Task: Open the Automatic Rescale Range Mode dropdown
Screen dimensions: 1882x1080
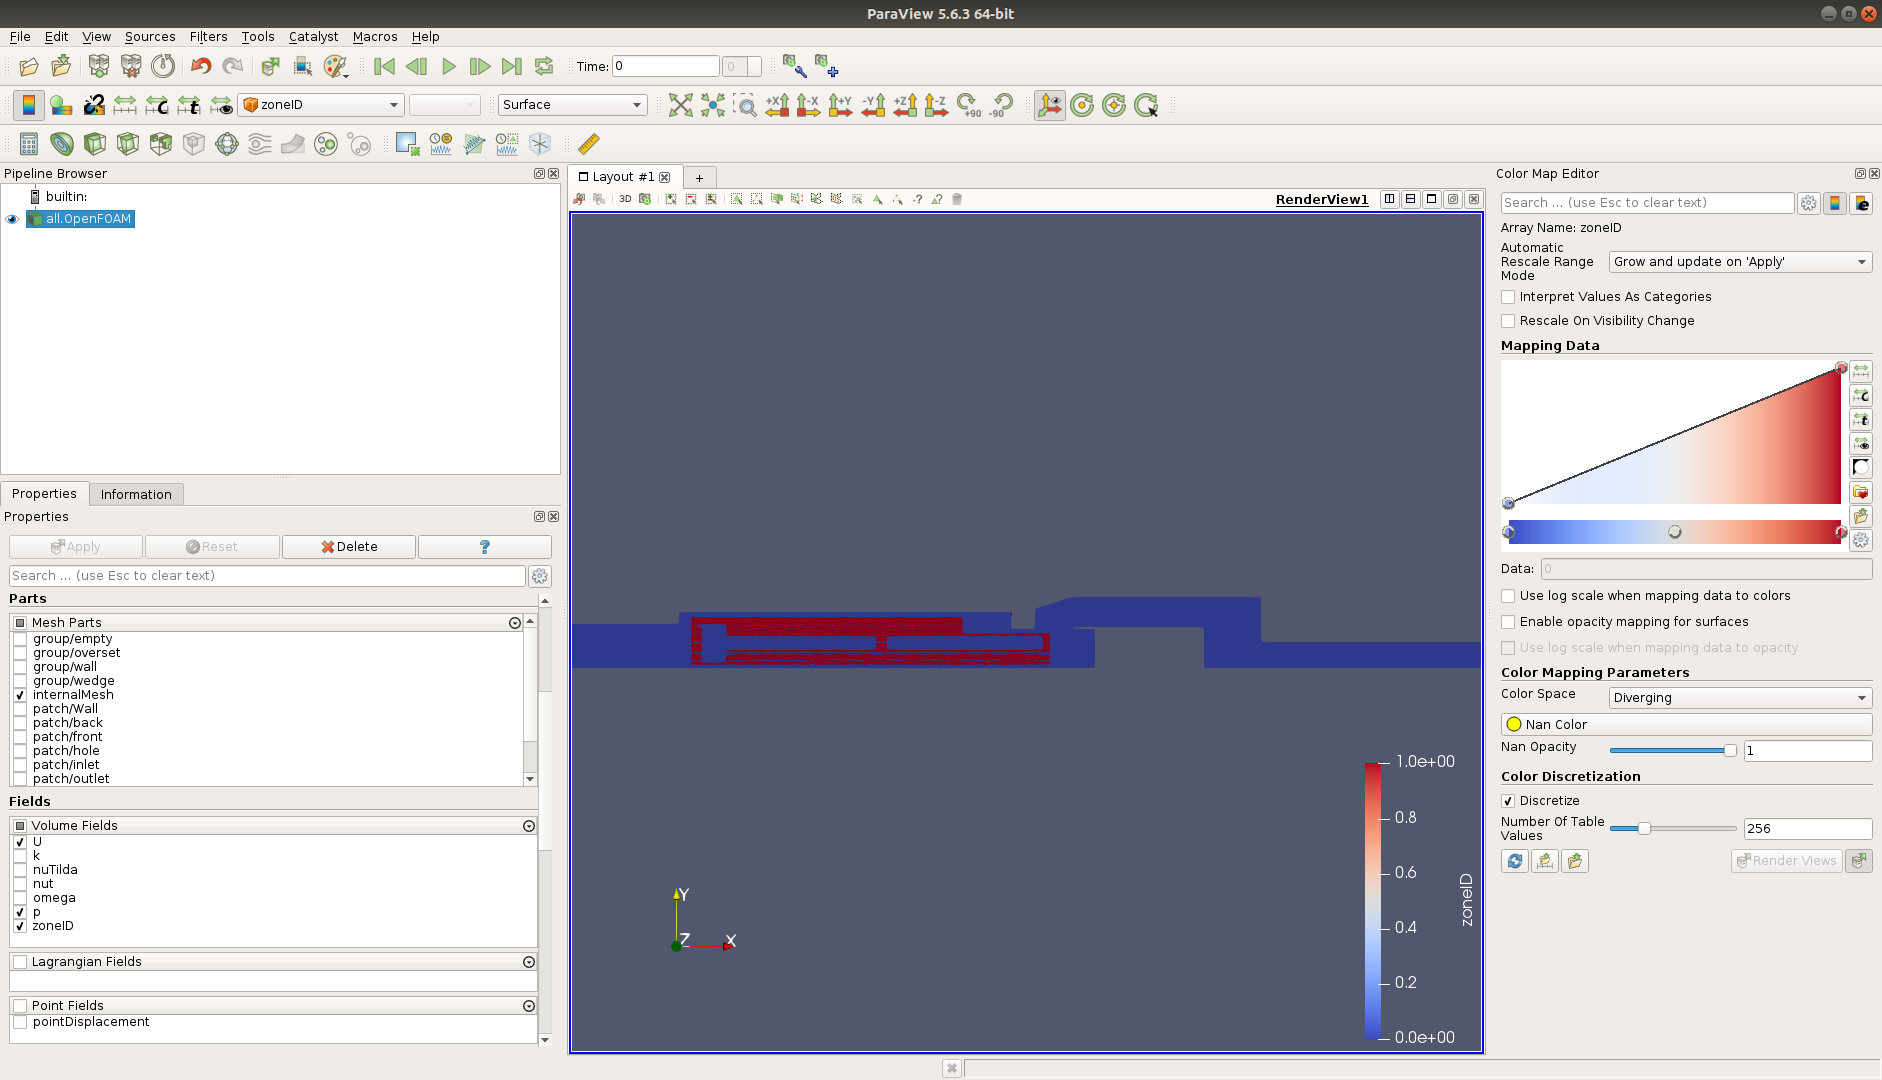Action: coord(1740,262)
